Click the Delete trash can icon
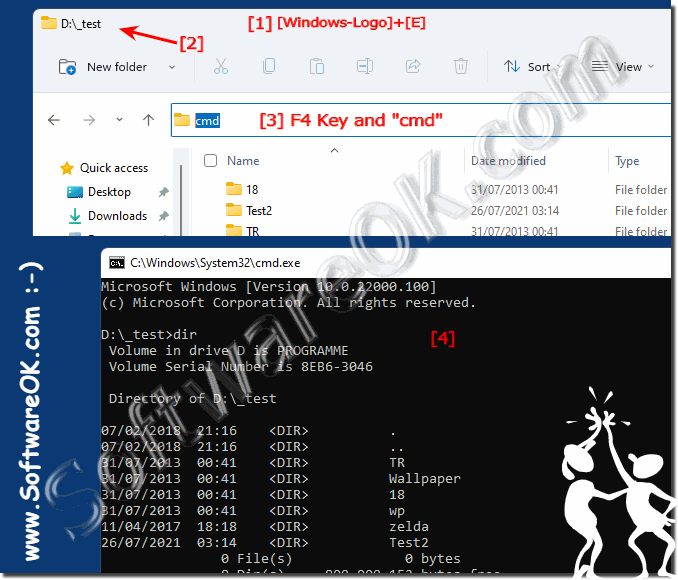The image size is (678, 580). click(x=461, y=67)
